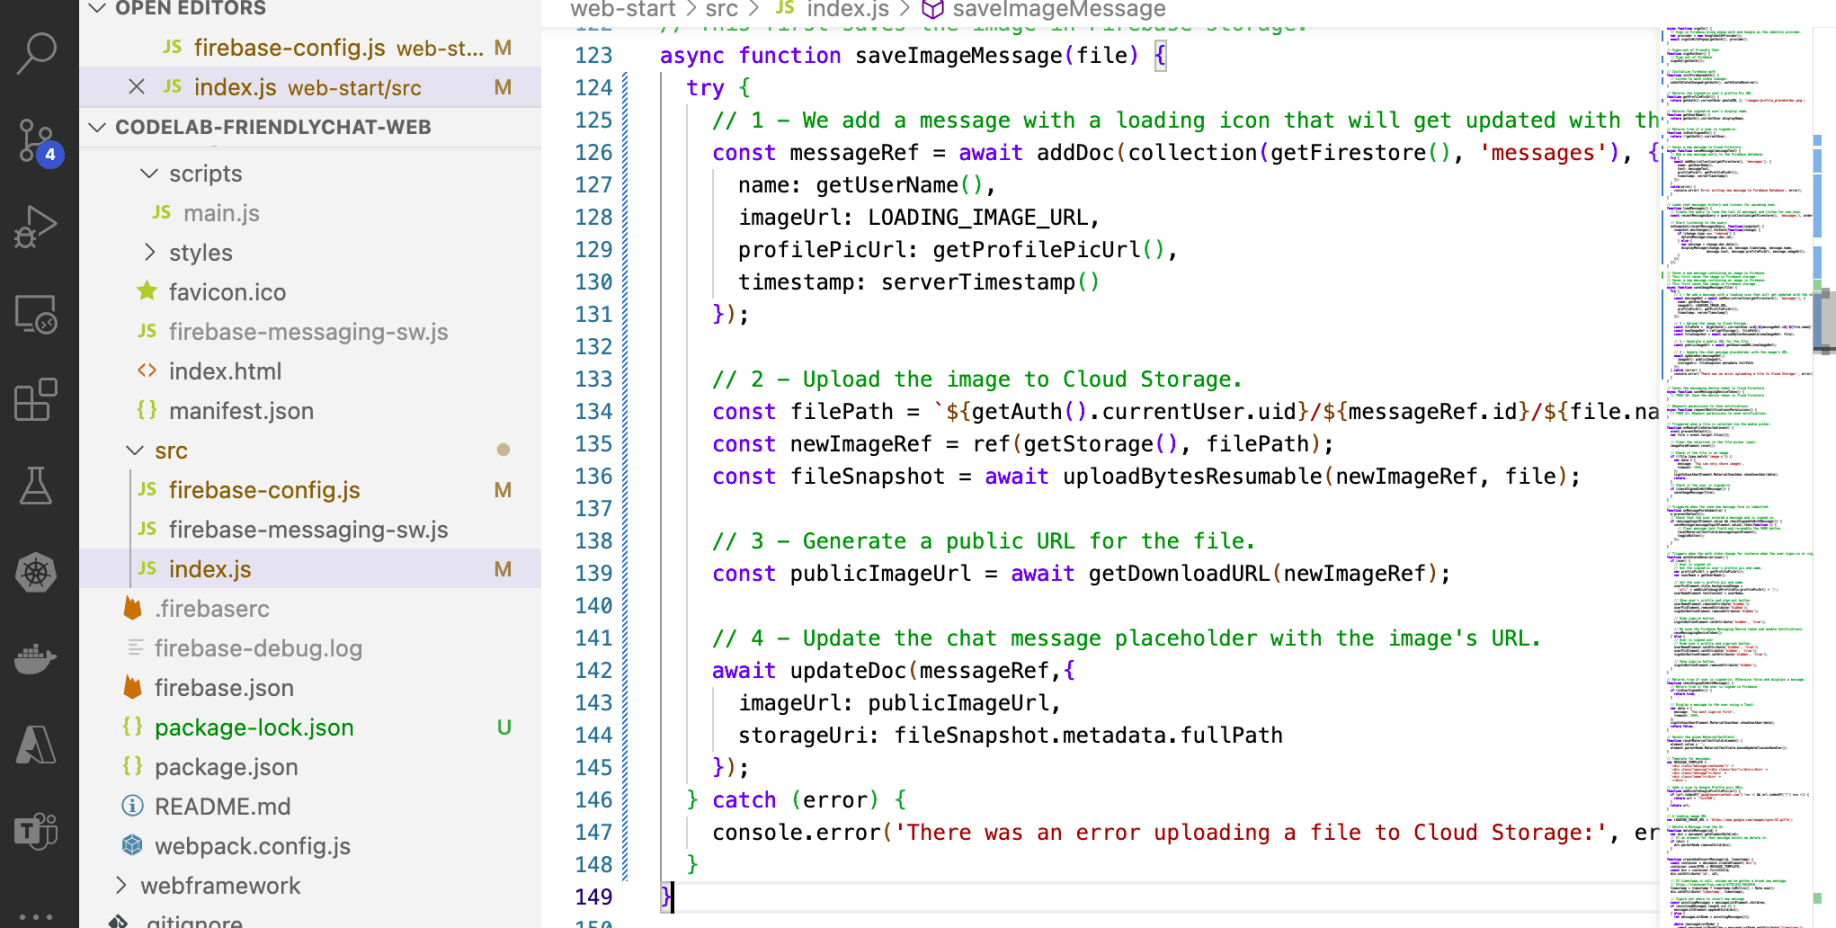Image resolution: width=1836 pixels, height=928 pixels.
Task: Select firebase-config.js in Open Editors
Action: pos(310,48)
